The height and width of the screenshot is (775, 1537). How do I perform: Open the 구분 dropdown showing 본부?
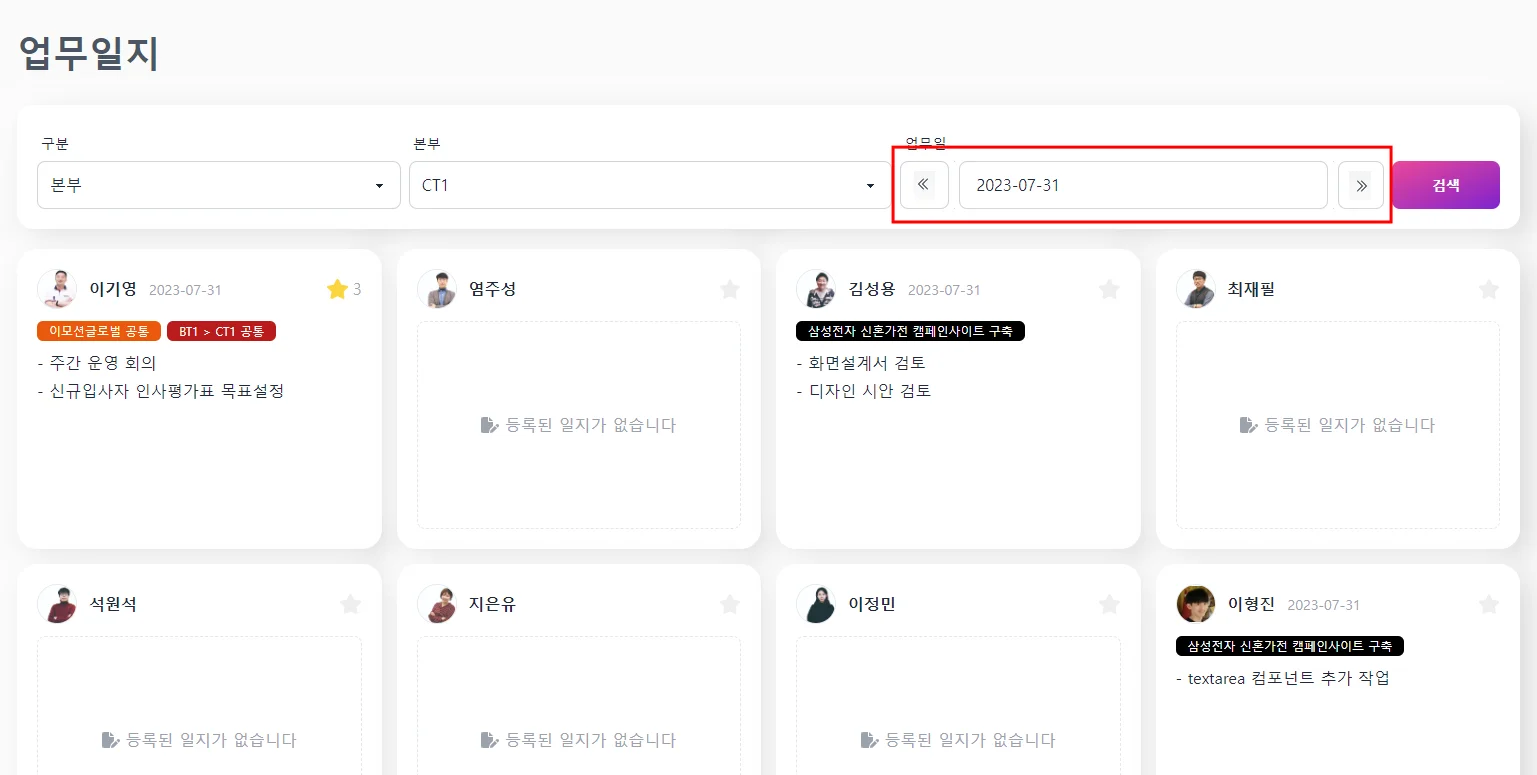click(218, 185)
